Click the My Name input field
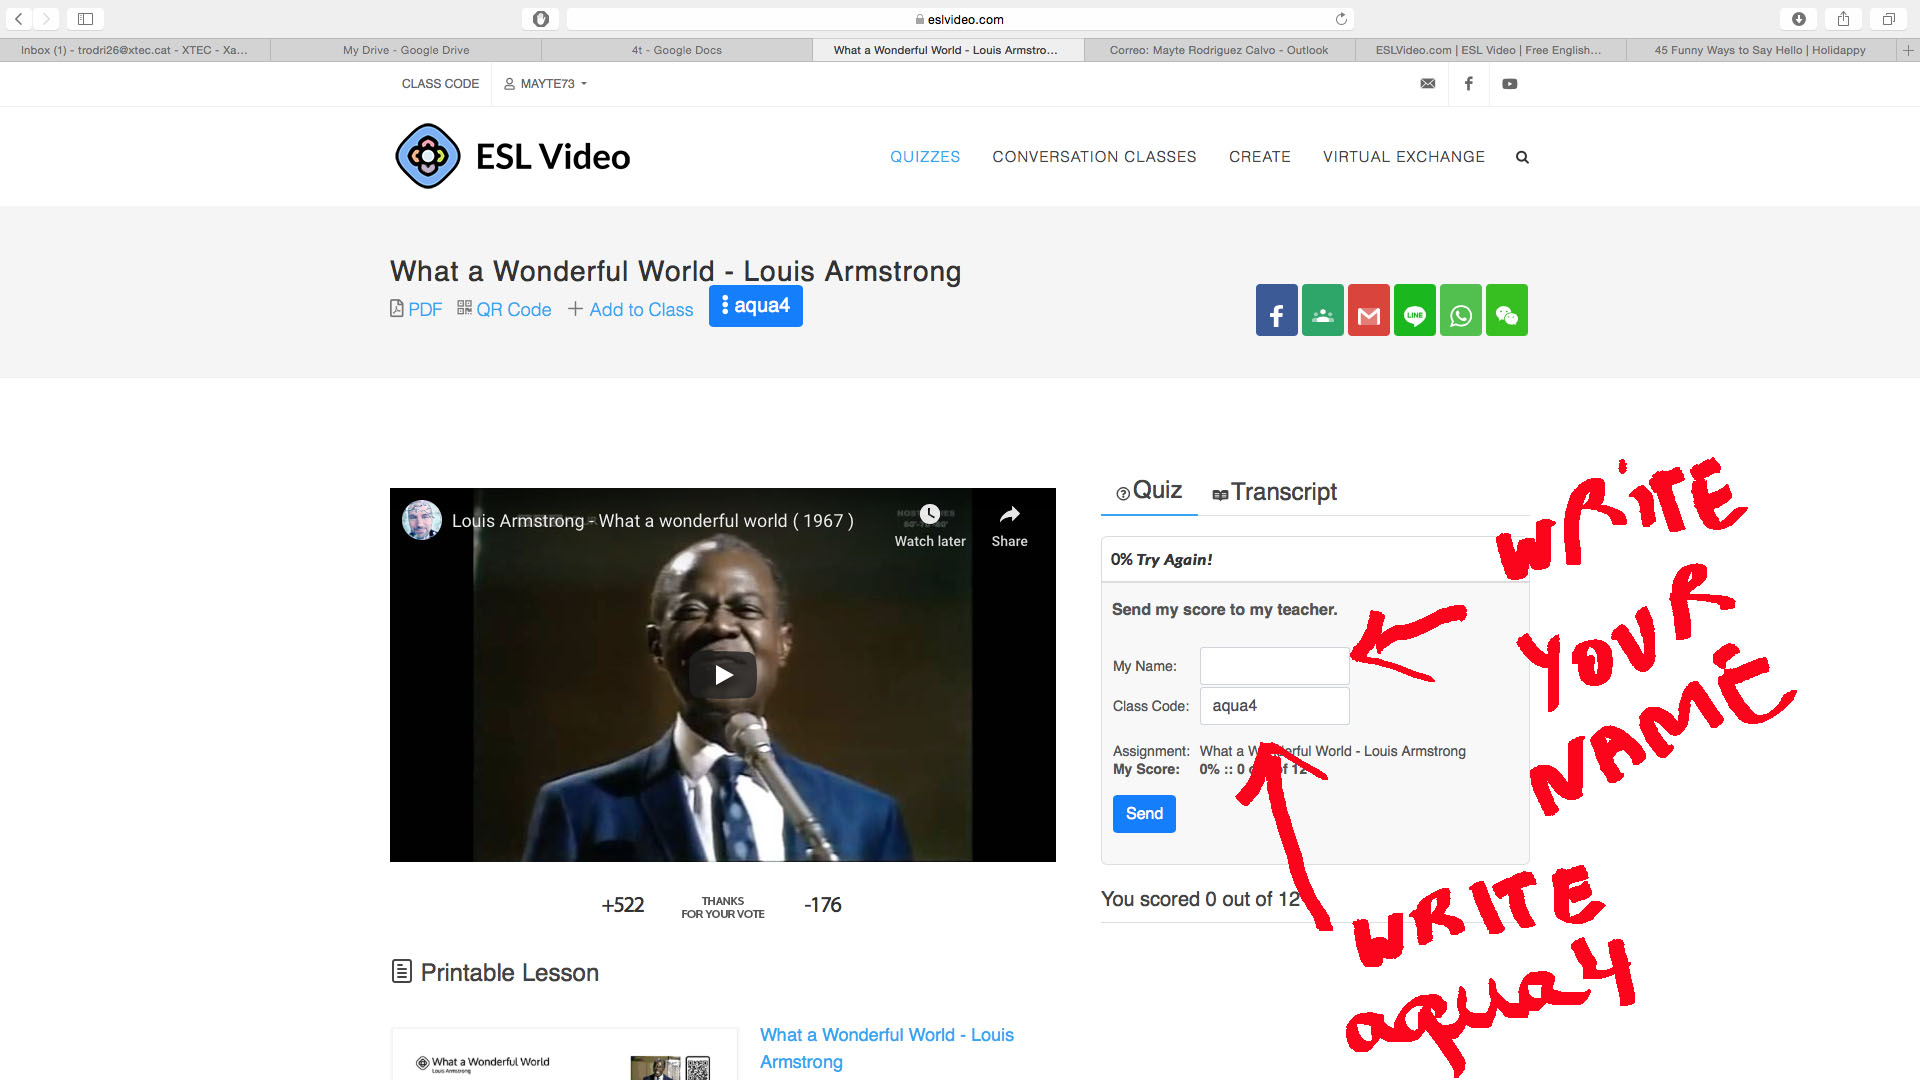 tap(1274, 666)
